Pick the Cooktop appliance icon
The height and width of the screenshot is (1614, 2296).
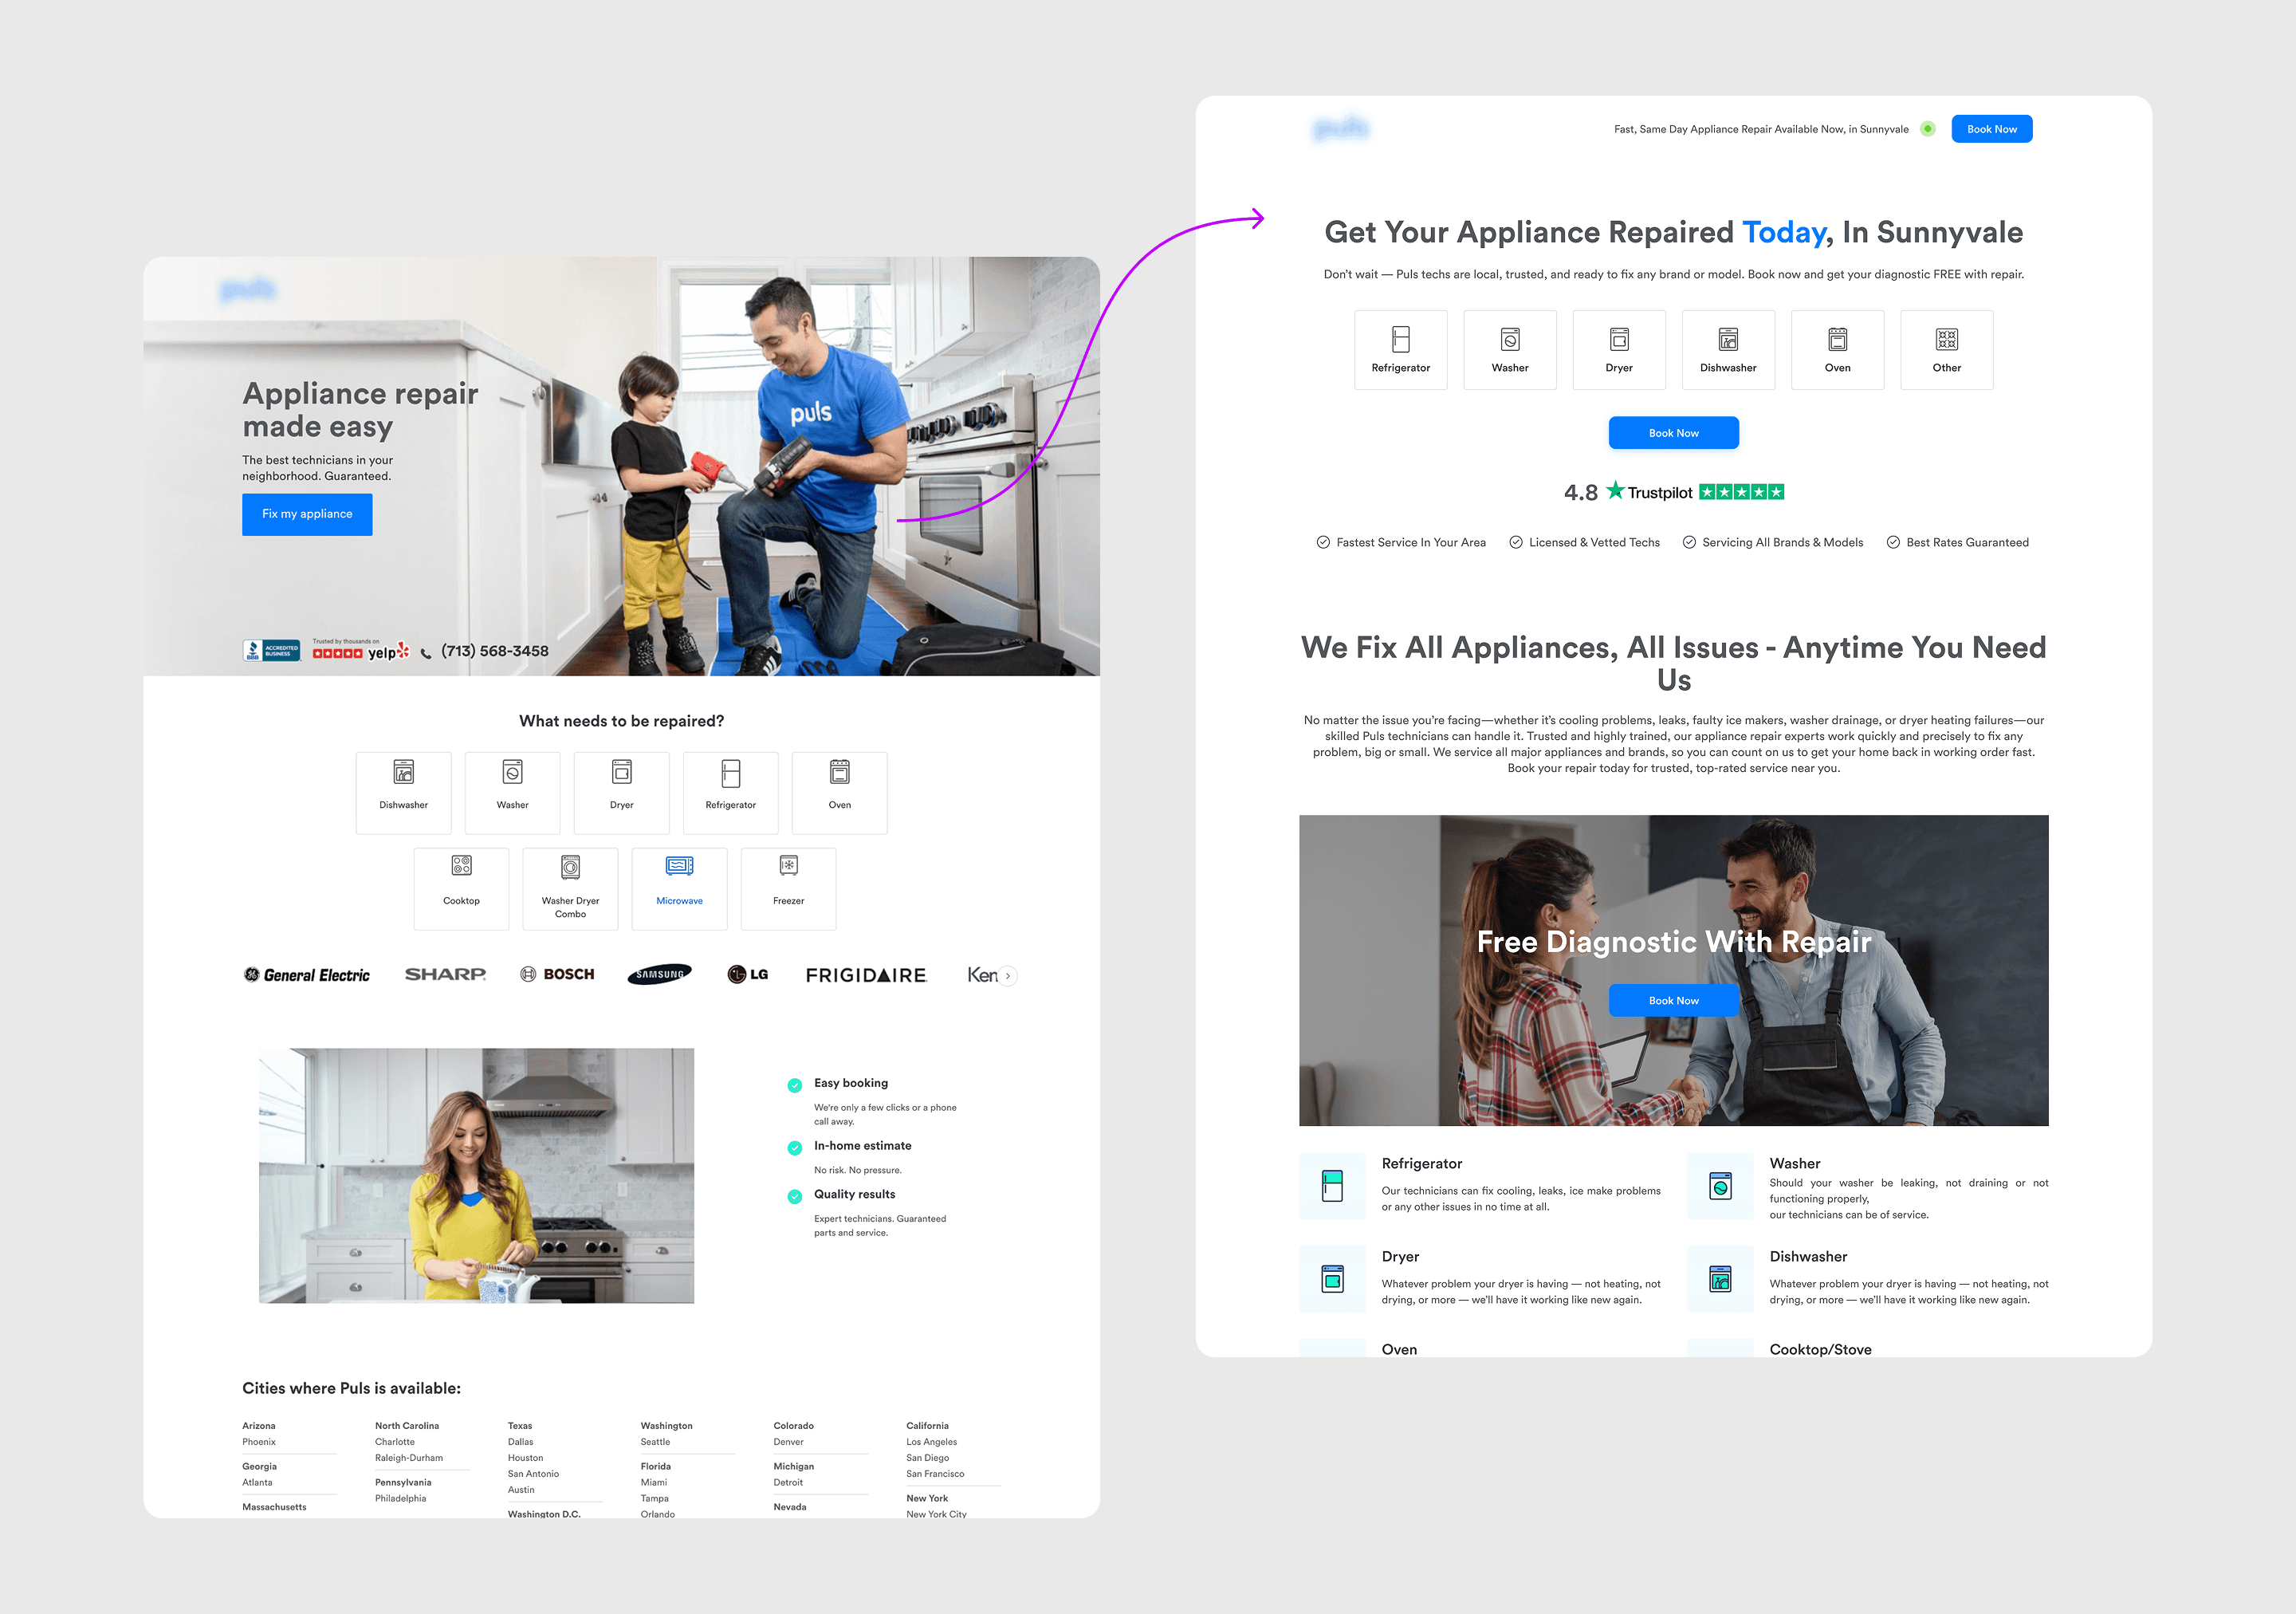(461, 867)
